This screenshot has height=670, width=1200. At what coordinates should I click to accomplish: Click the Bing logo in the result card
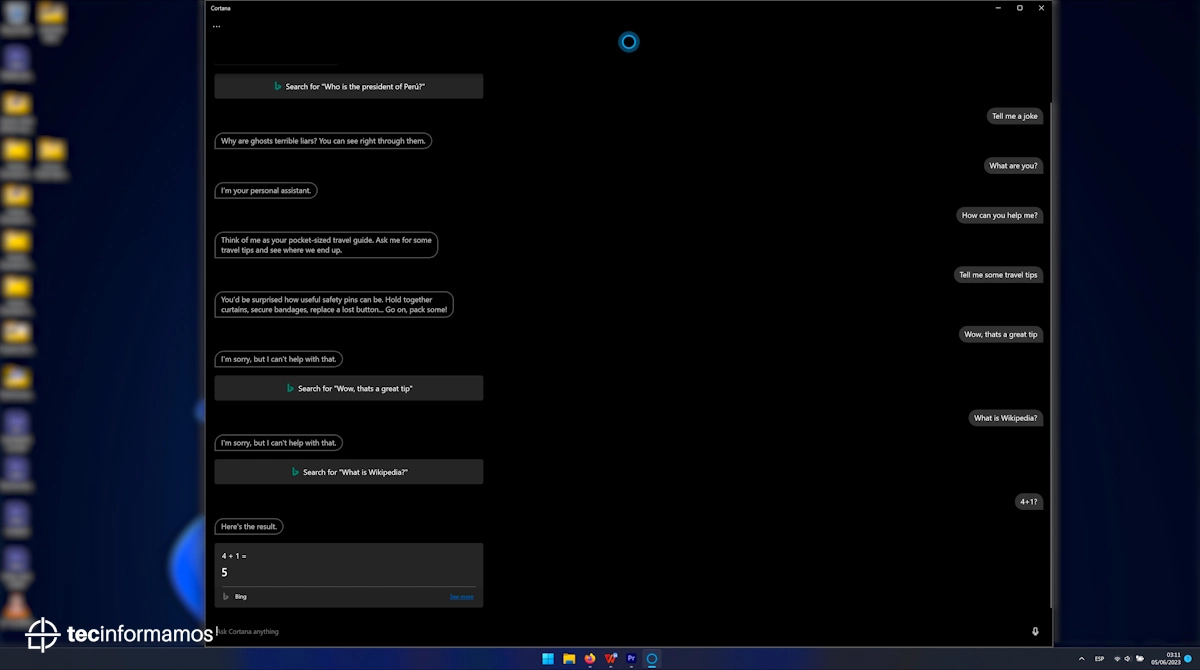(226, 596)
